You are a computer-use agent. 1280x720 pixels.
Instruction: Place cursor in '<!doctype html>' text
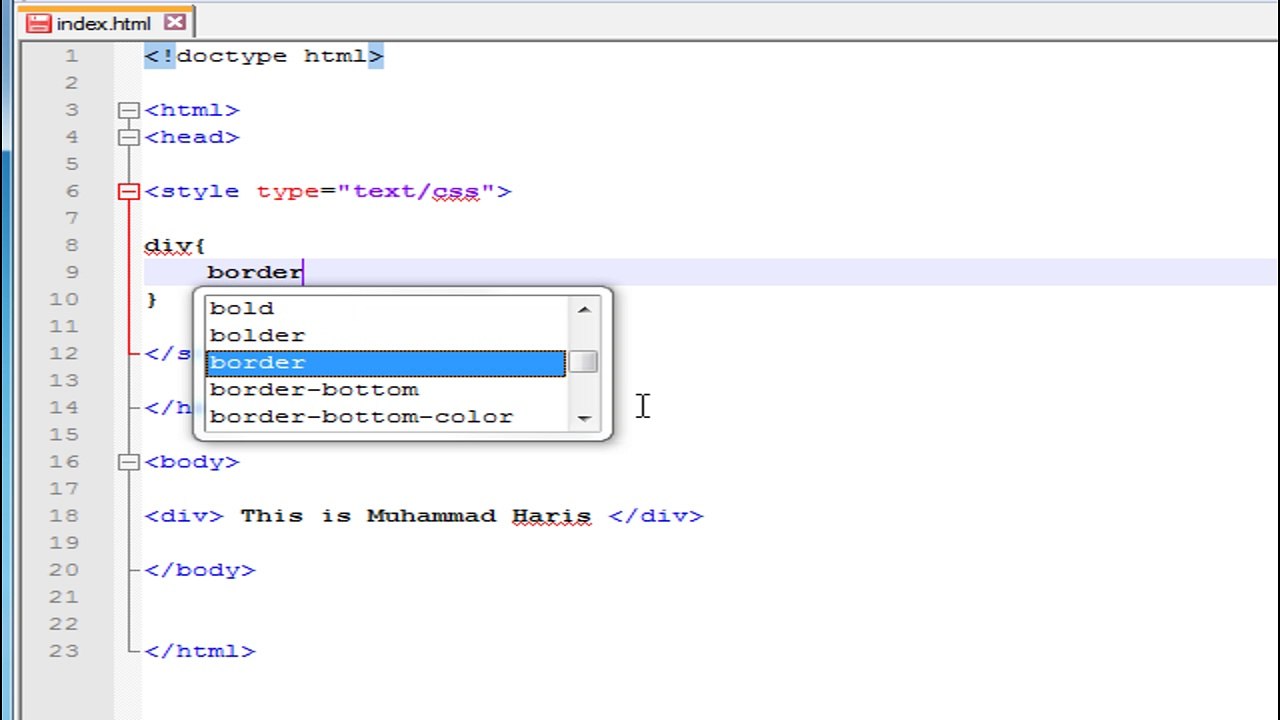pyautogui.click(x=264, y=56)
